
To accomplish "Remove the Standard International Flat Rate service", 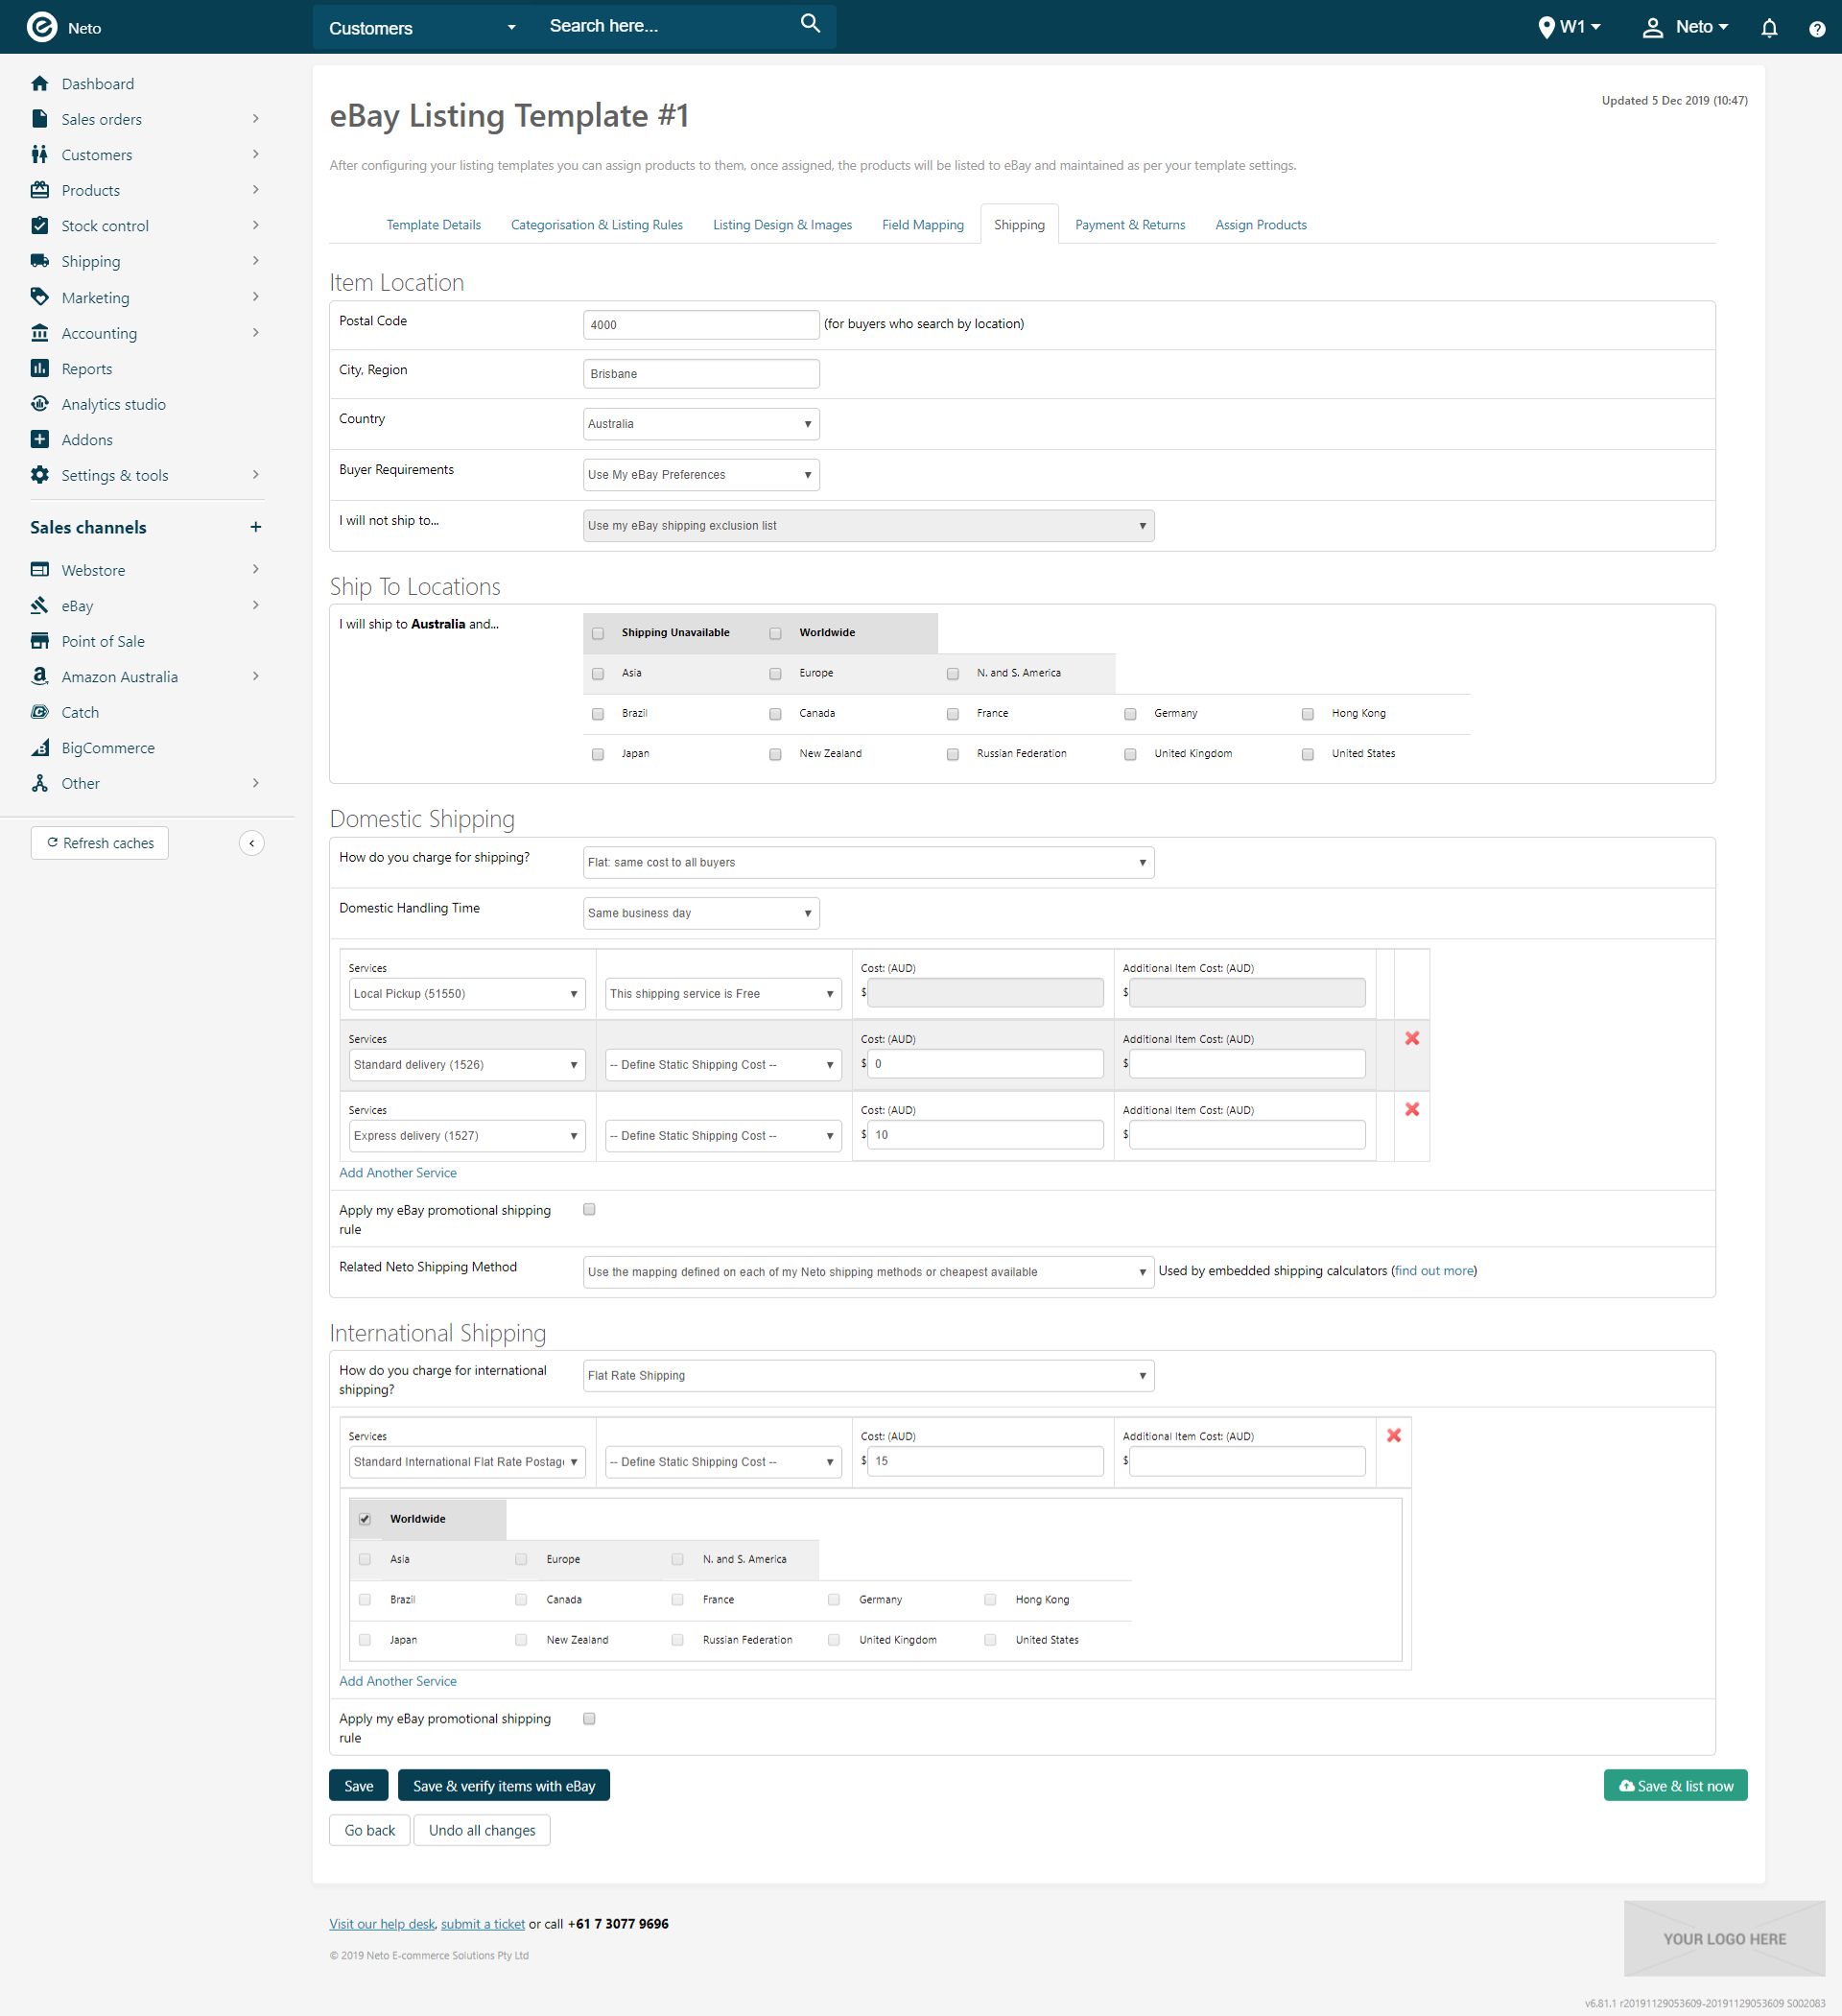I will click(1394, 1435).
